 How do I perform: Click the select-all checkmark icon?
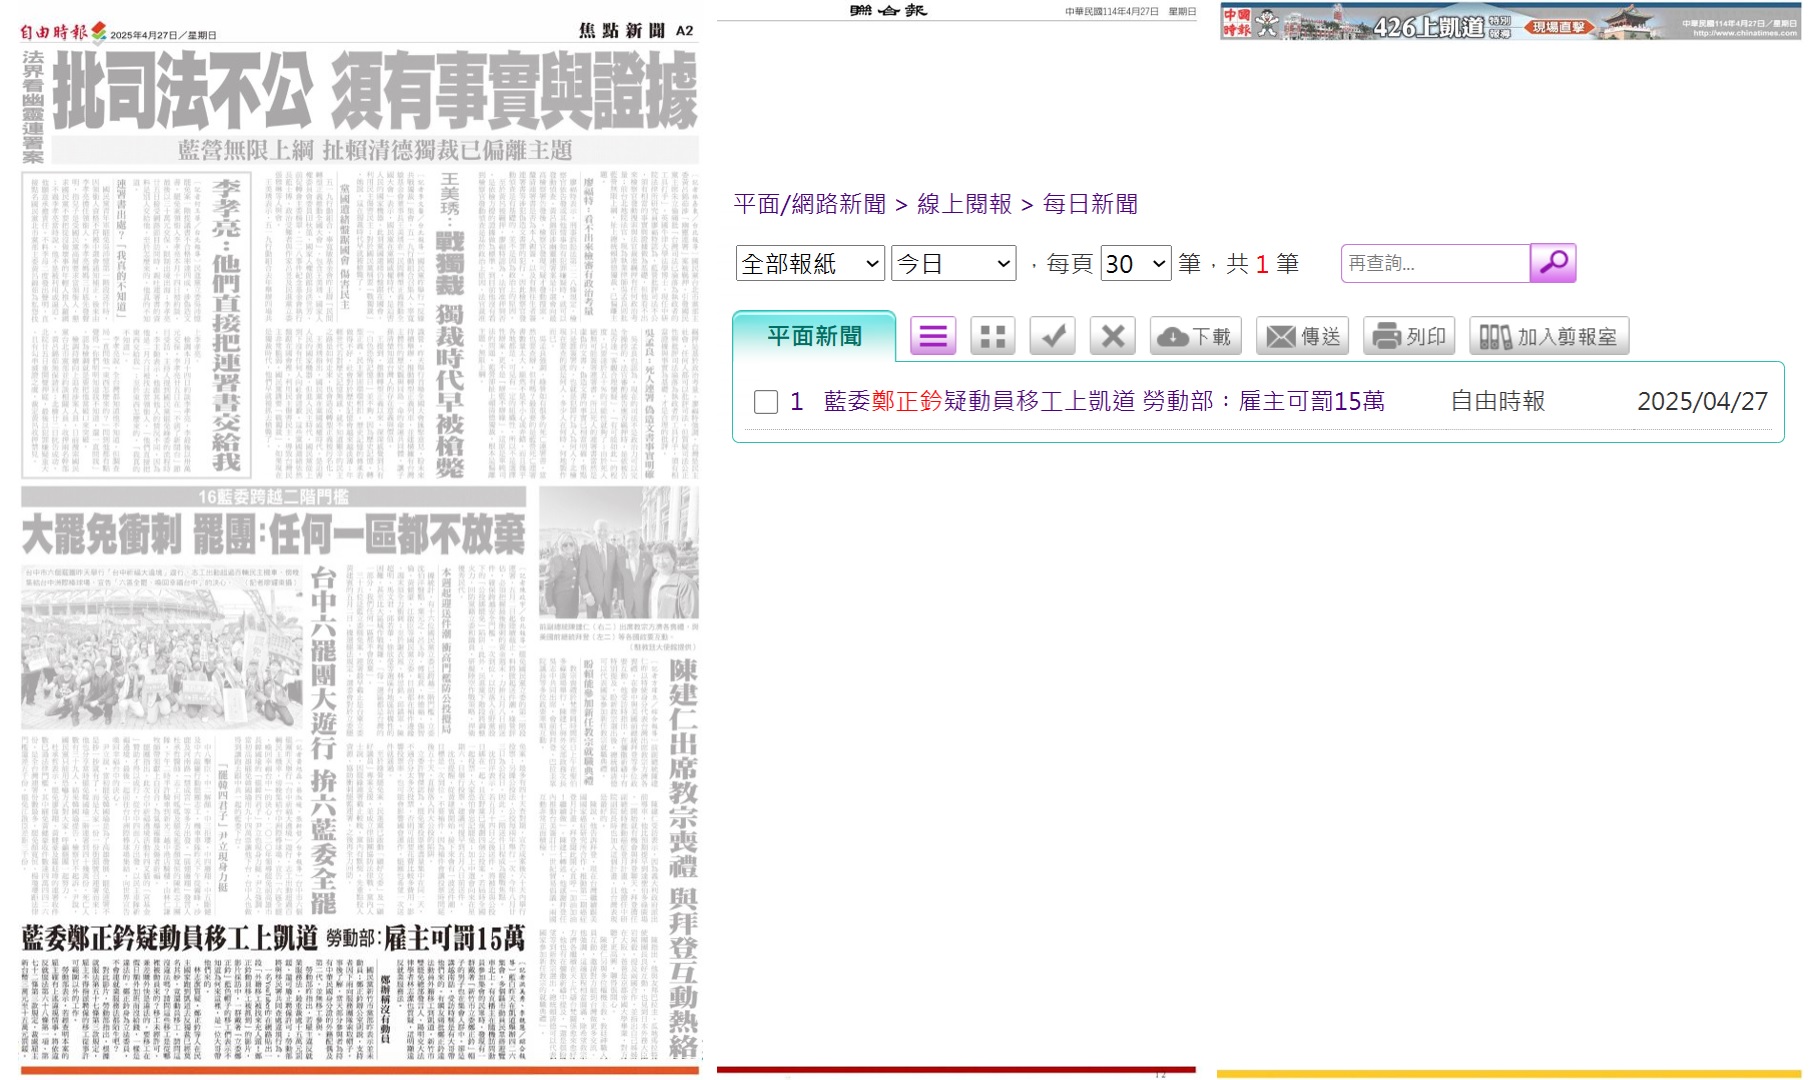coord(1052,336)
